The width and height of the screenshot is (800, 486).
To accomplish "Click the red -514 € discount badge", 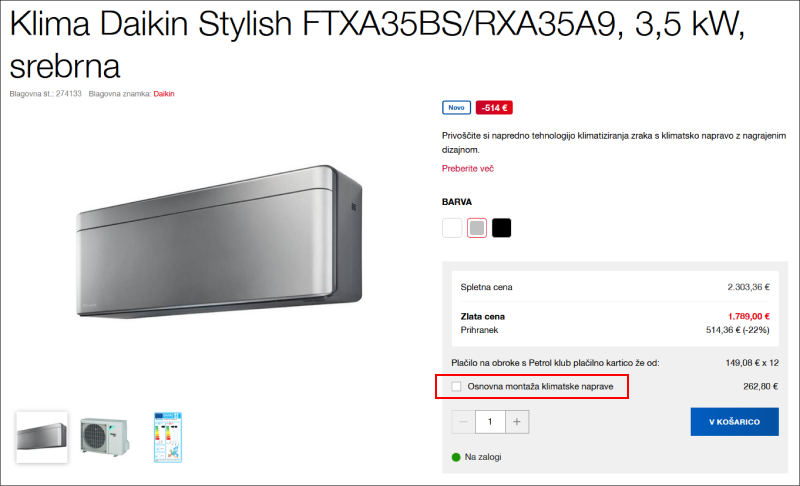I will [494, 108].
